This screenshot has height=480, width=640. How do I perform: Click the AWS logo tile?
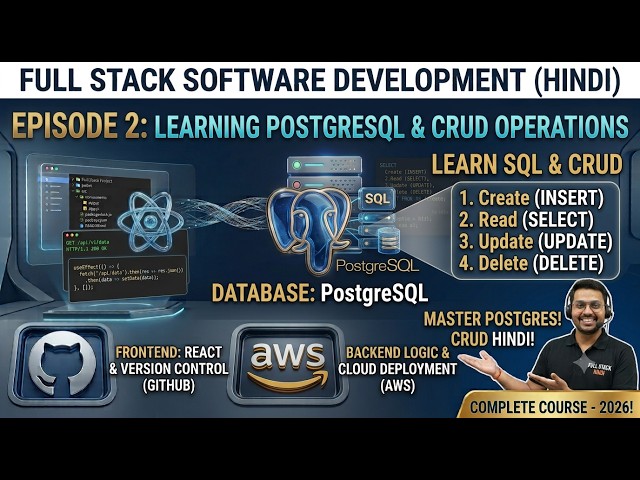coord(288,364)
